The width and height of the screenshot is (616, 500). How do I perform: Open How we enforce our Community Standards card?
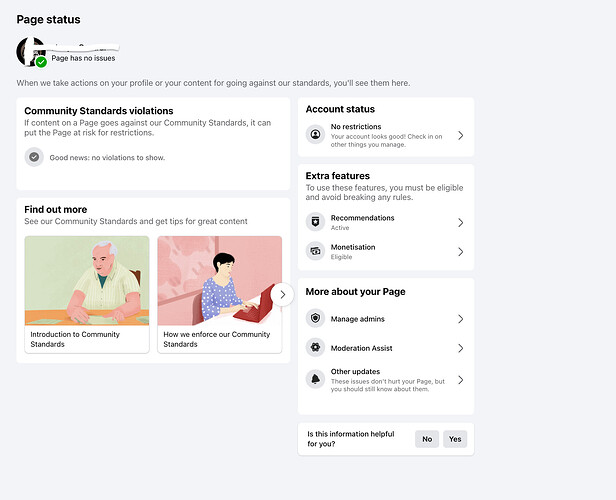coord(218,294)
